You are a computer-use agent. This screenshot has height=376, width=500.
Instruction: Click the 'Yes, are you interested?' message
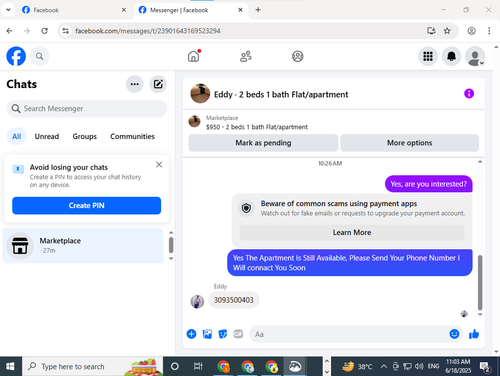pos(428,184)
